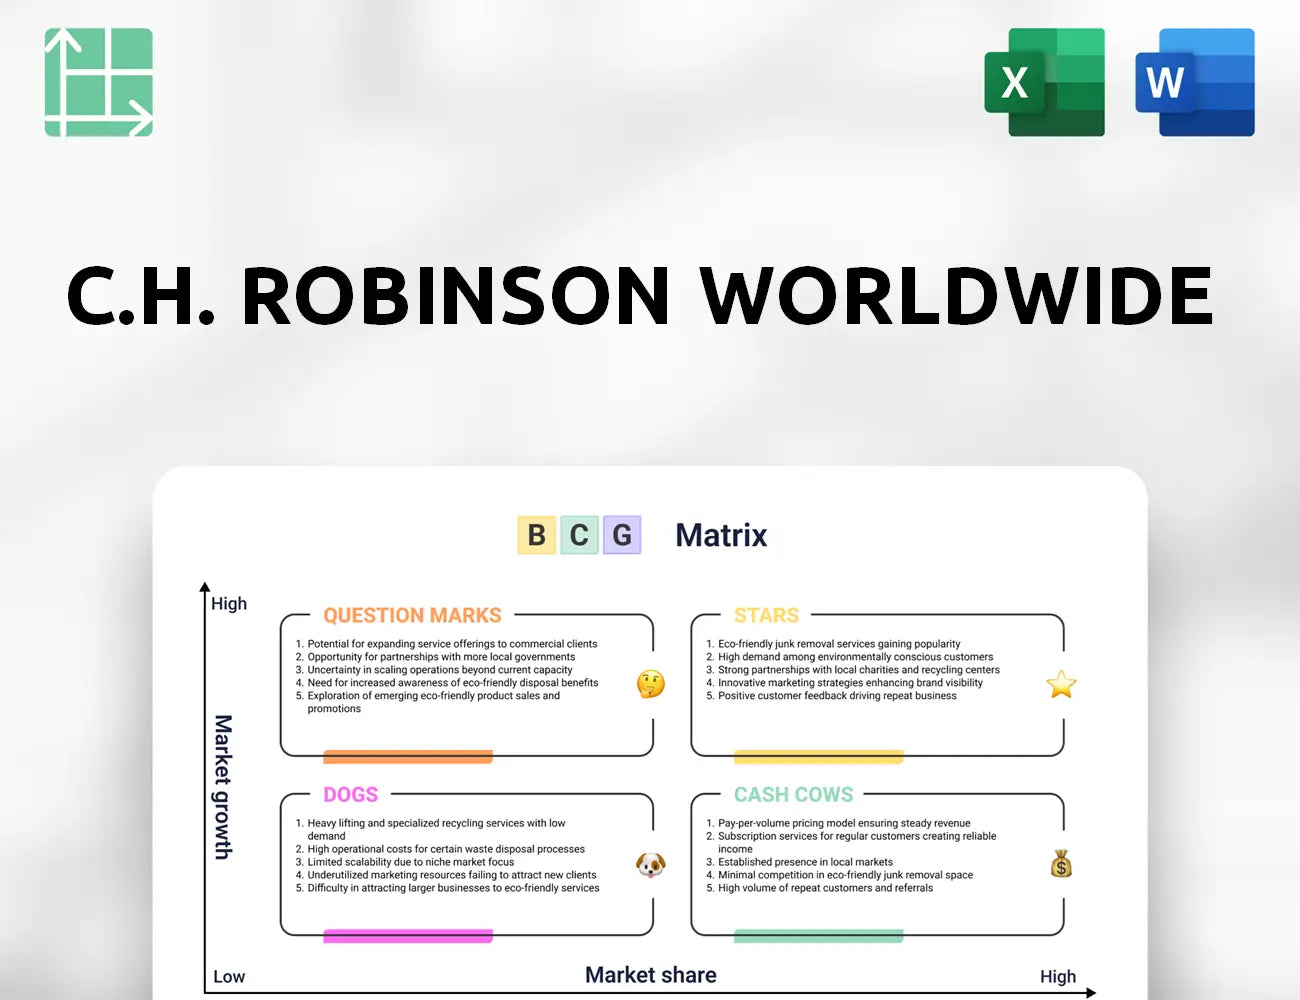Click the thinking face emoji in Question Marks
The width and height of the screenshot is (1300, 1000).
(651, 684)
